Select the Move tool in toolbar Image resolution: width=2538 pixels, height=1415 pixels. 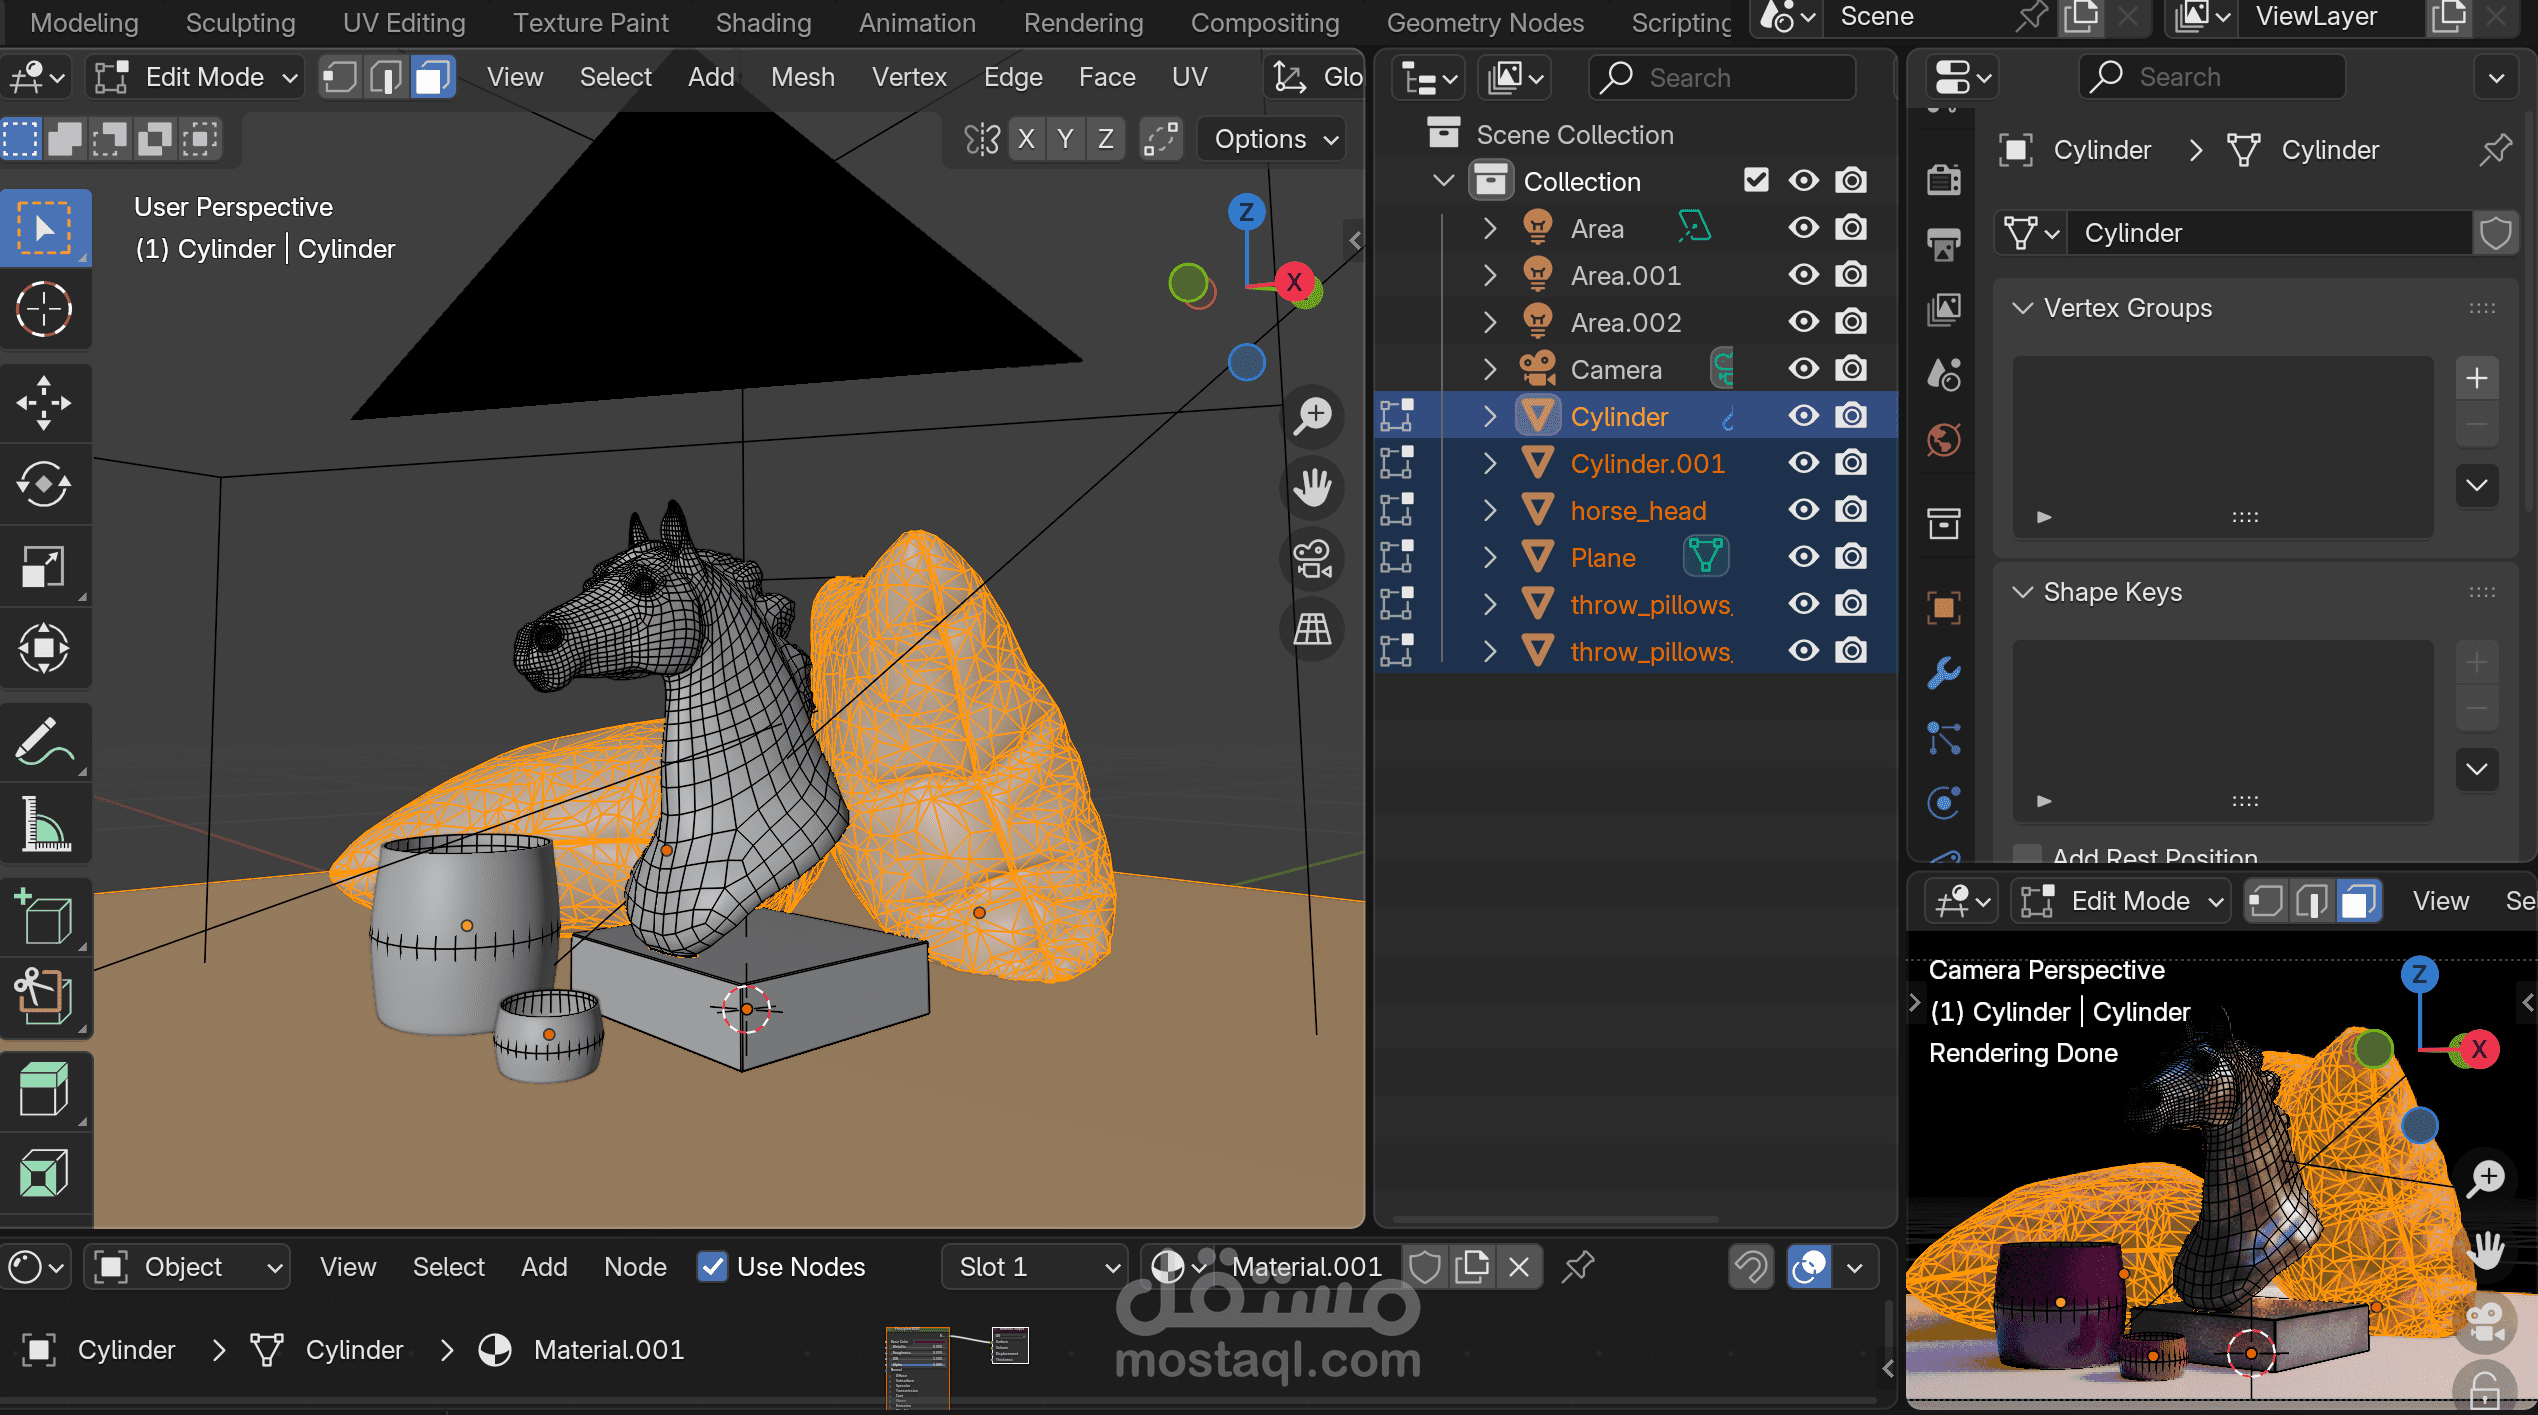(x=44, y=403)
